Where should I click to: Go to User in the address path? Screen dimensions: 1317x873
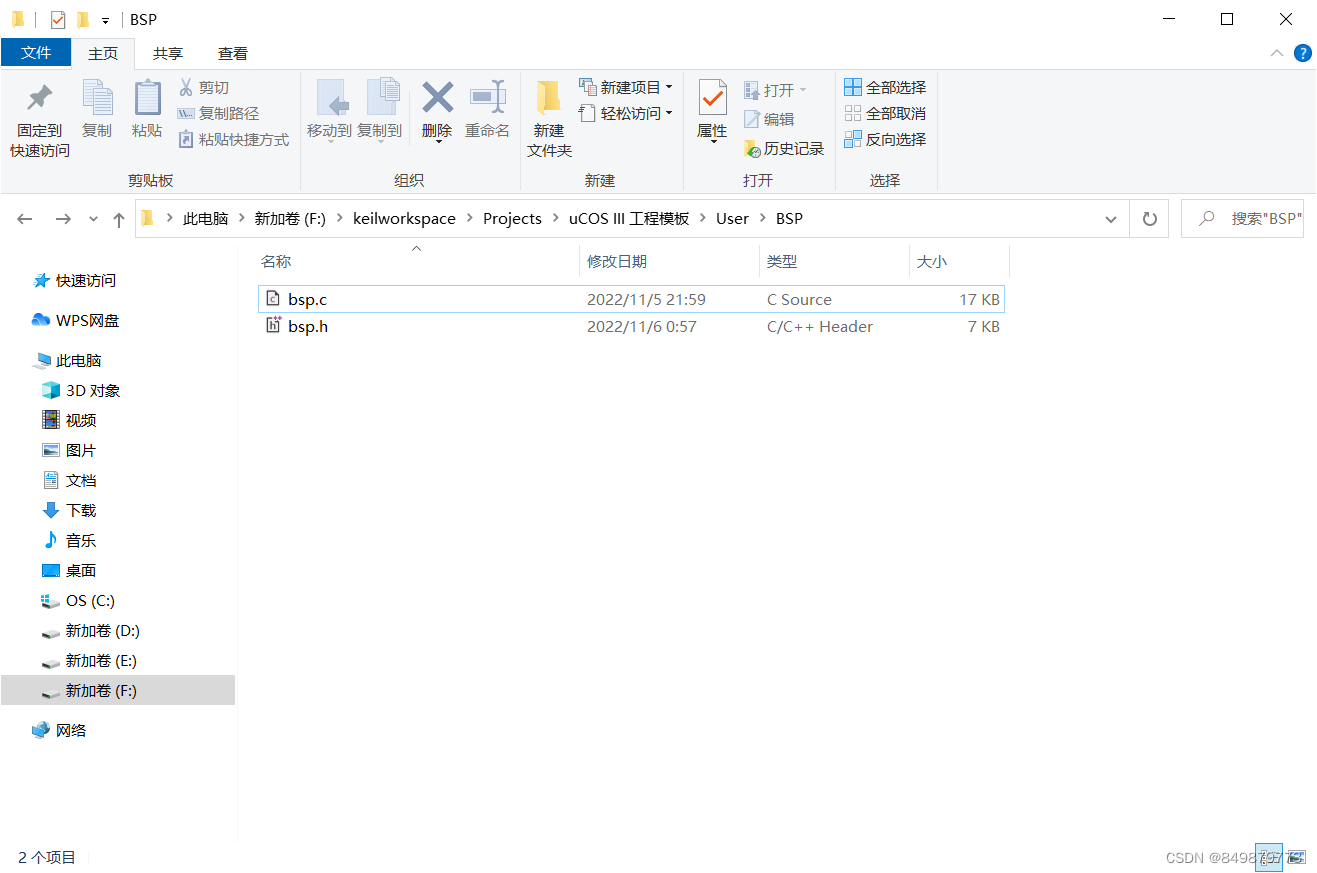point(732,219)
